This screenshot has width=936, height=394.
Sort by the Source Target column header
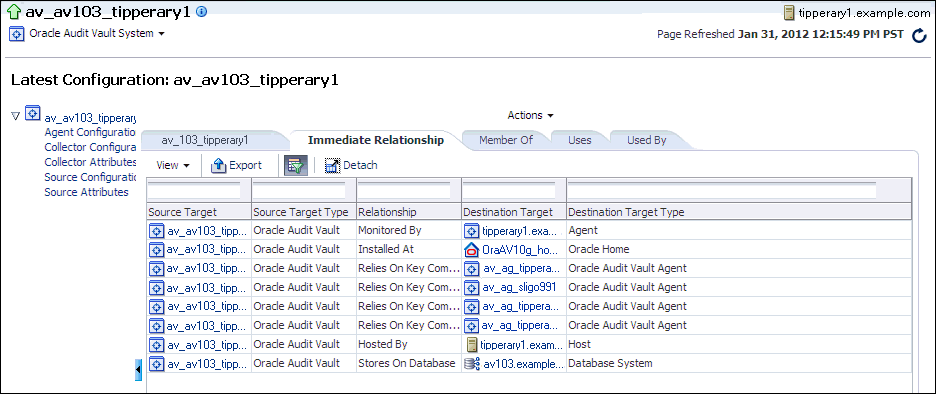[x=199, y=212]
